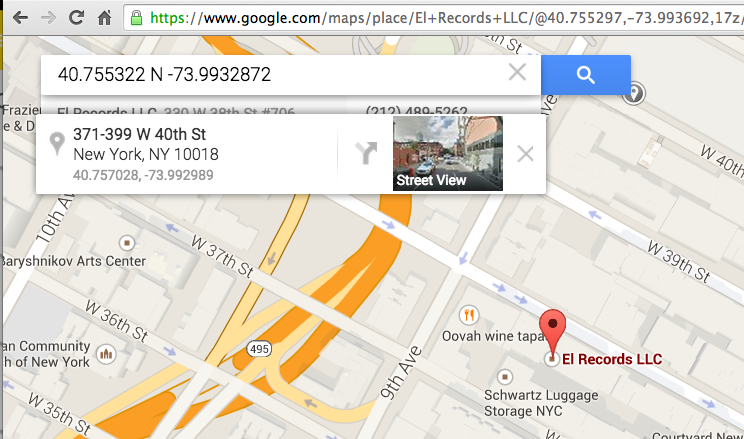The image size is (744, 439).
Task: Click the Route 495 highway shield
Action: click(x=259, y=349)
